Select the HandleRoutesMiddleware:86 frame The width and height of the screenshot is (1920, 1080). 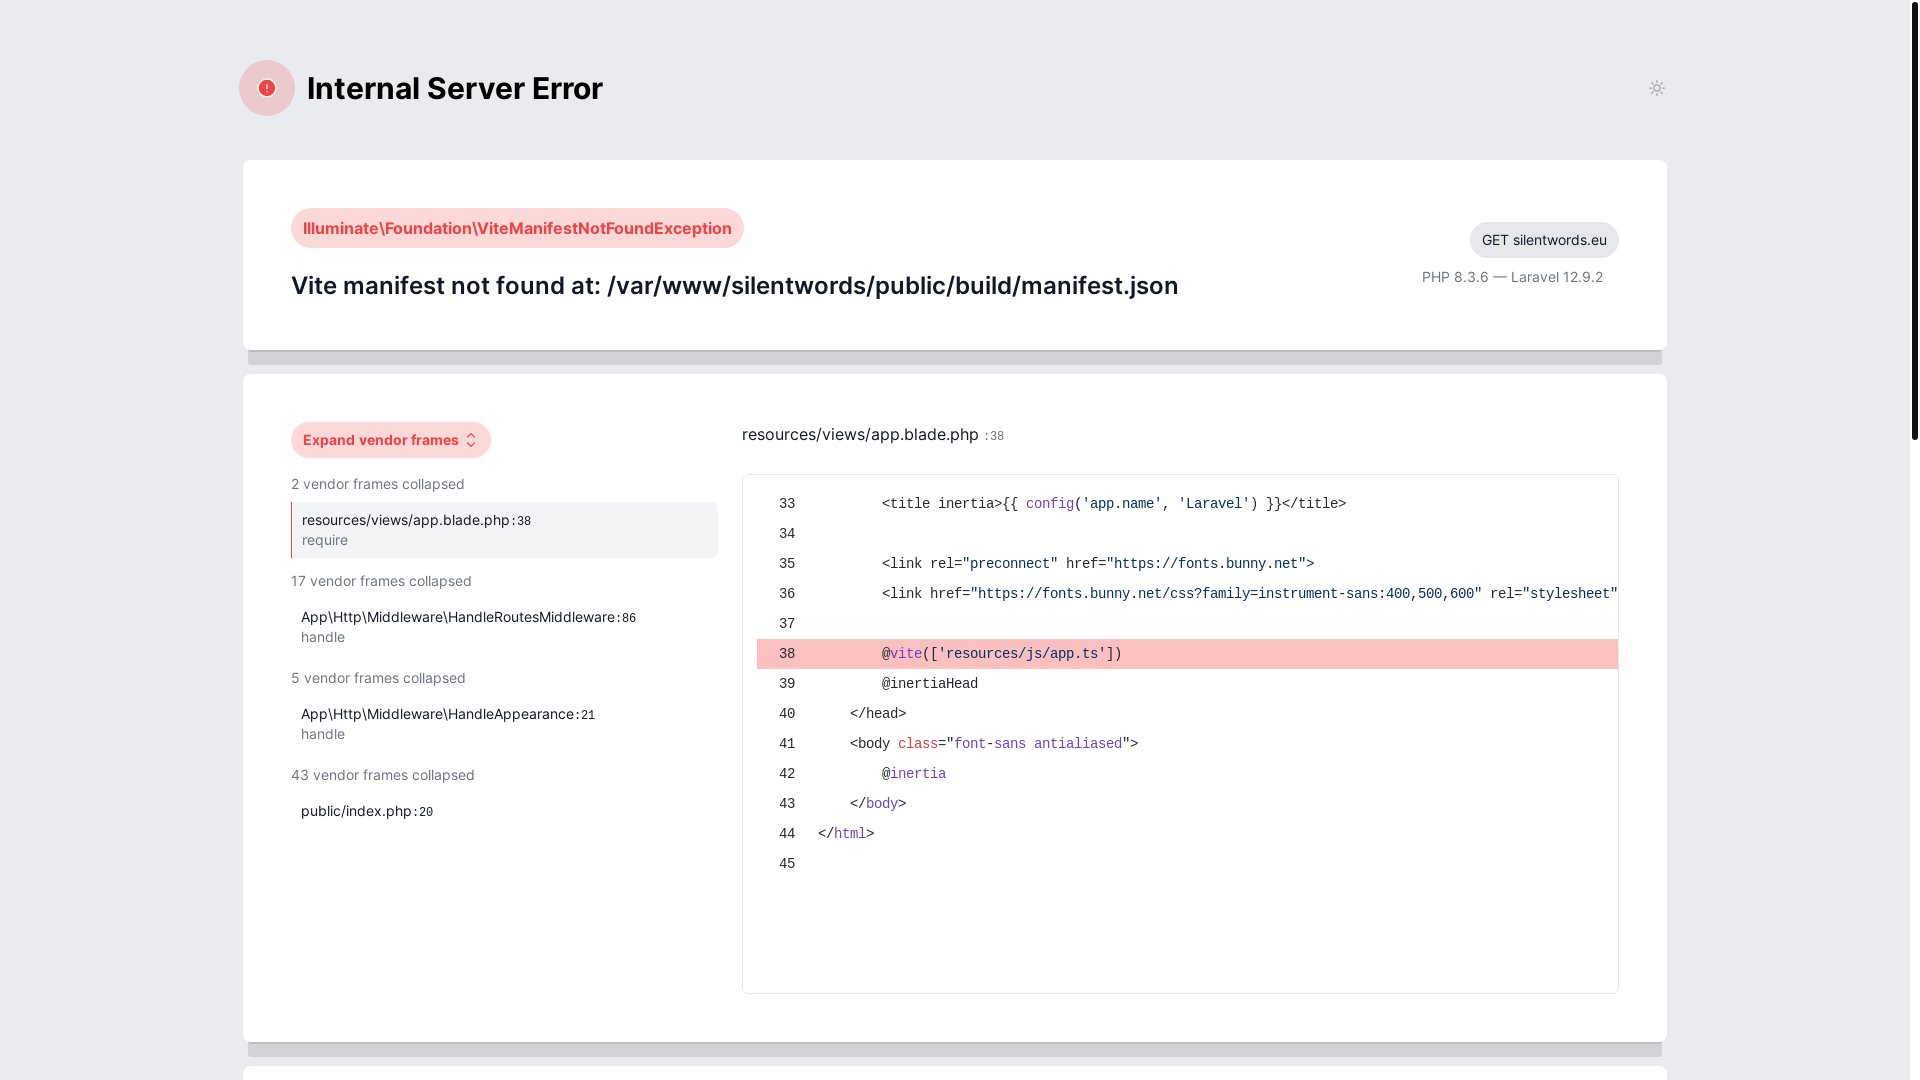(504, 627)
